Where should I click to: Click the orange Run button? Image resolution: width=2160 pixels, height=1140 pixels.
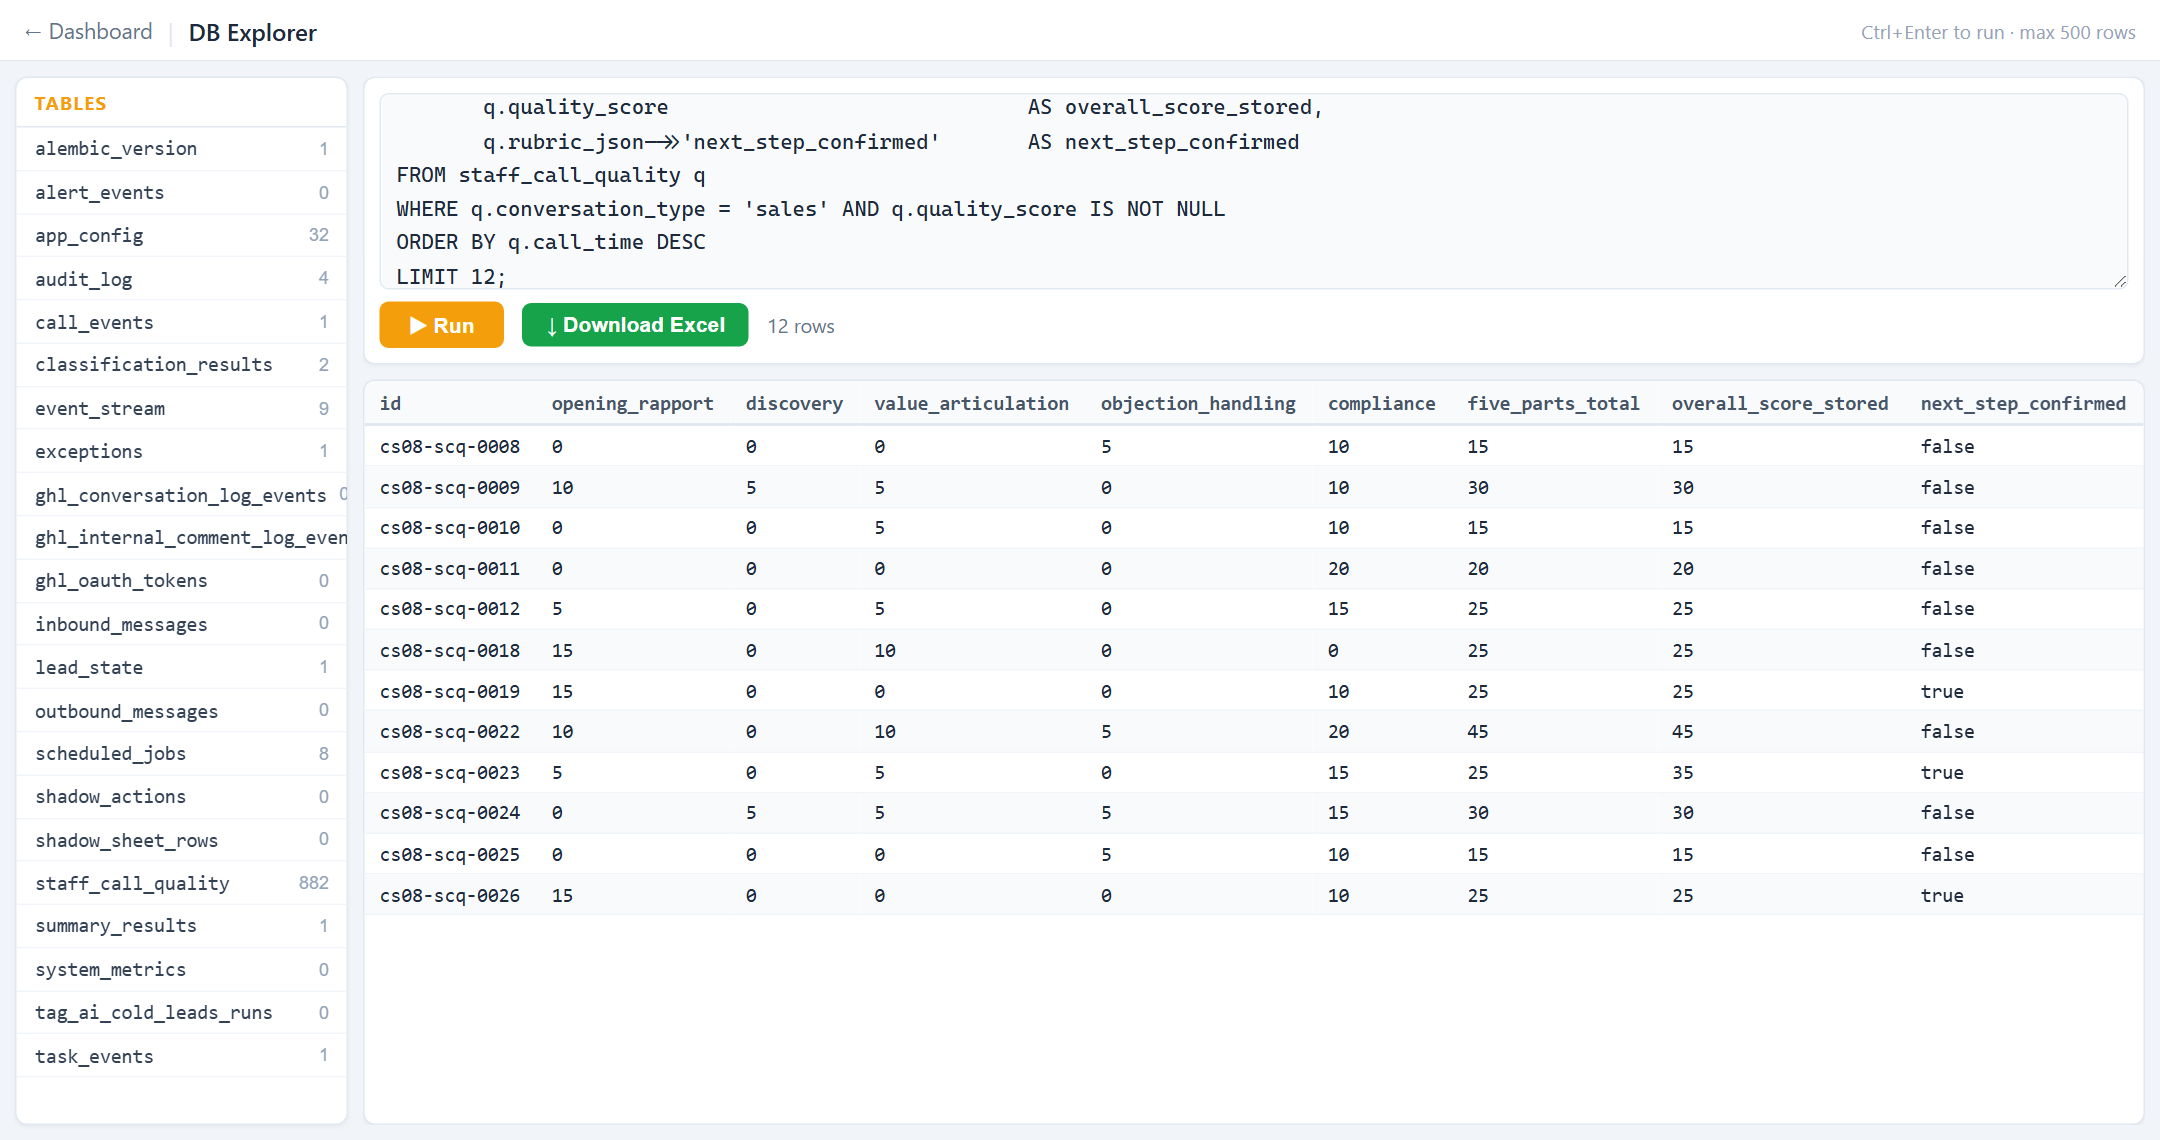pos(441,325)
